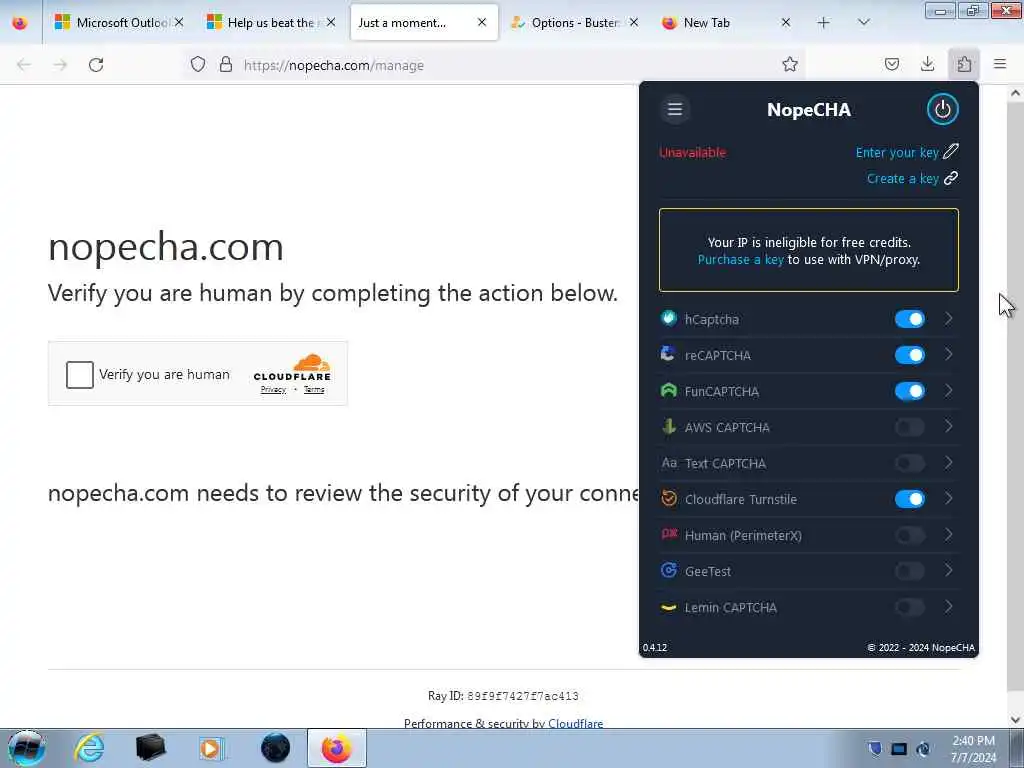1024x768 pixels.
Task: Expand hCaptcha settings chevron
Action: 949,318
